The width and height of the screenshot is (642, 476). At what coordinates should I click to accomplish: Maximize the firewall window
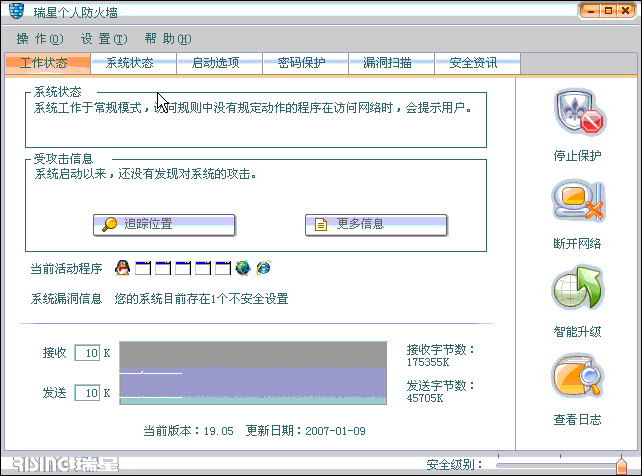(608, 11)
